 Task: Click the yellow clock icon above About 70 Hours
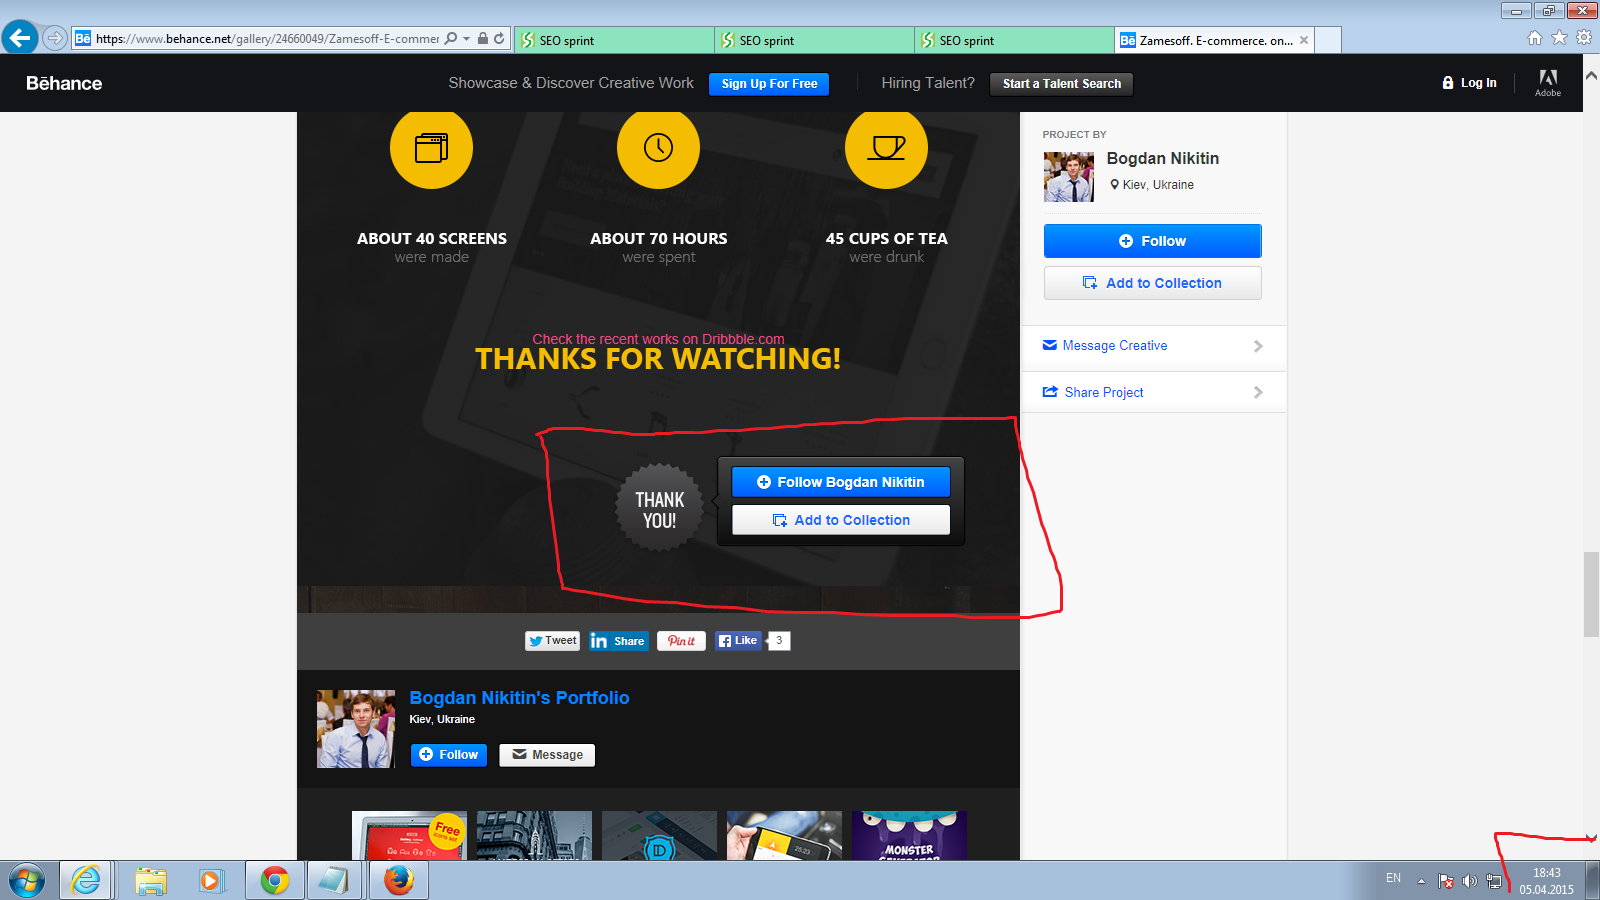658,147
